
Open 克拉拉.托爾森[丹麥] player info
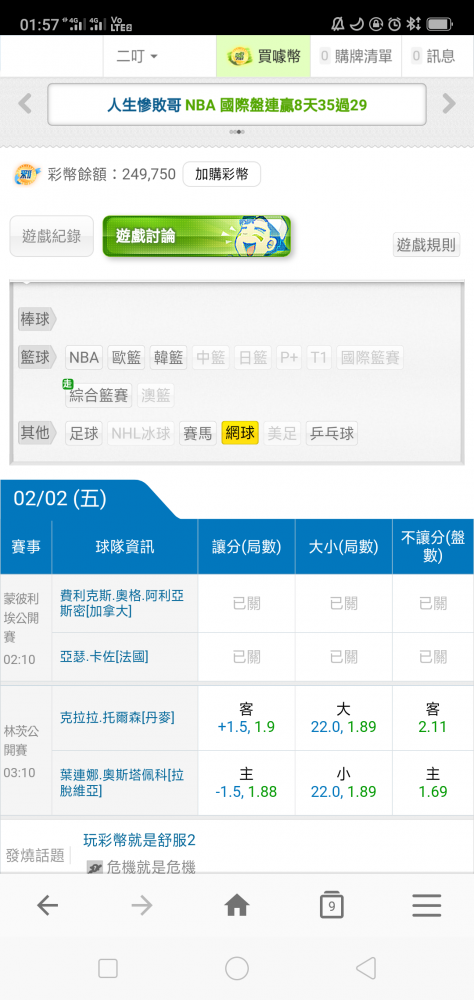point(117,717)
